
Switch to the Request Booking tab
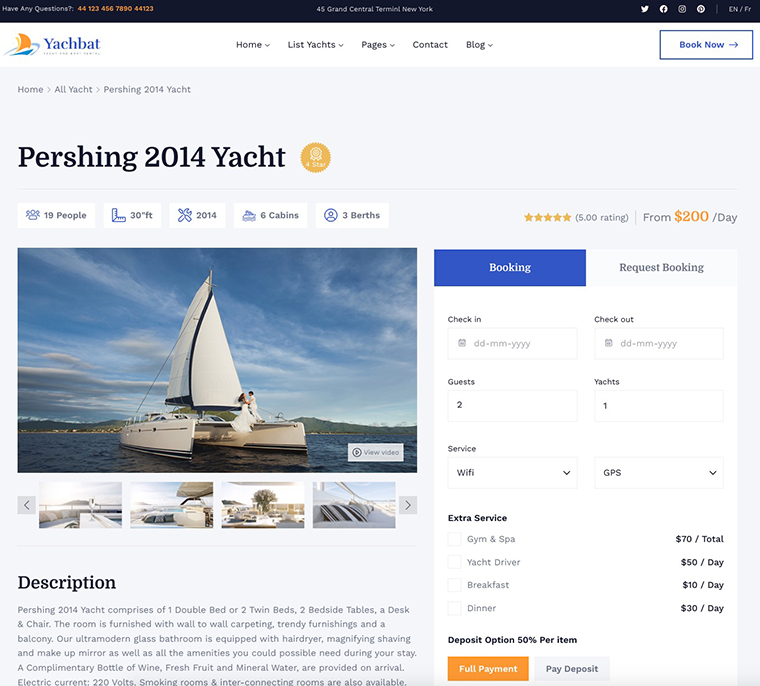point(661,268)
